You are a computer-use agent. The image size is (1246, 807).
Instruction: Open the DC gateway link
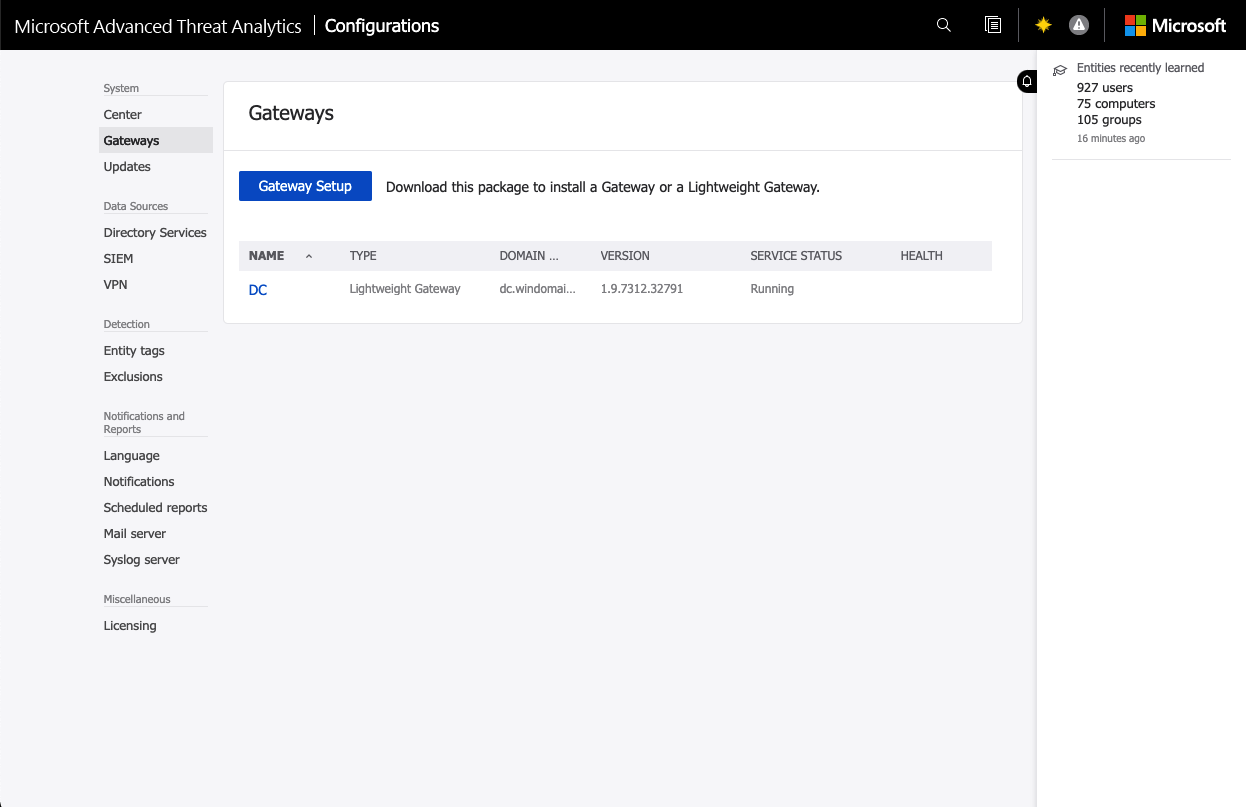click(x=258, y=290)
